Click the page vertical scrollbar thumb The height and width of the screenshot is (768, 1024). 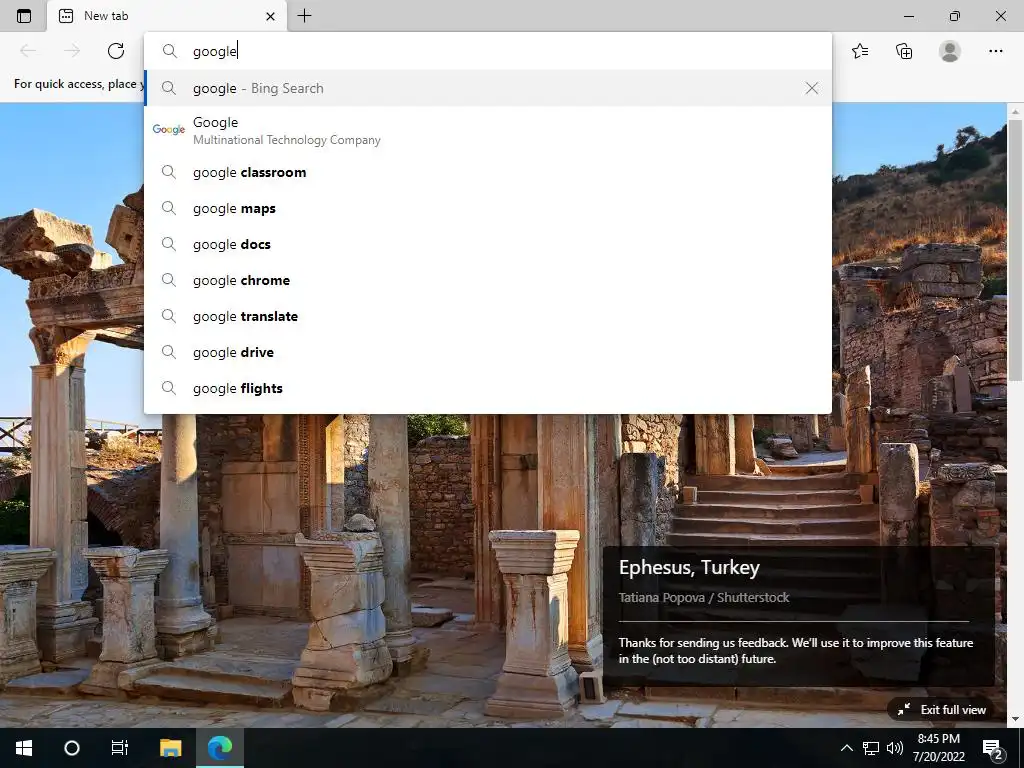(1015, 248)
